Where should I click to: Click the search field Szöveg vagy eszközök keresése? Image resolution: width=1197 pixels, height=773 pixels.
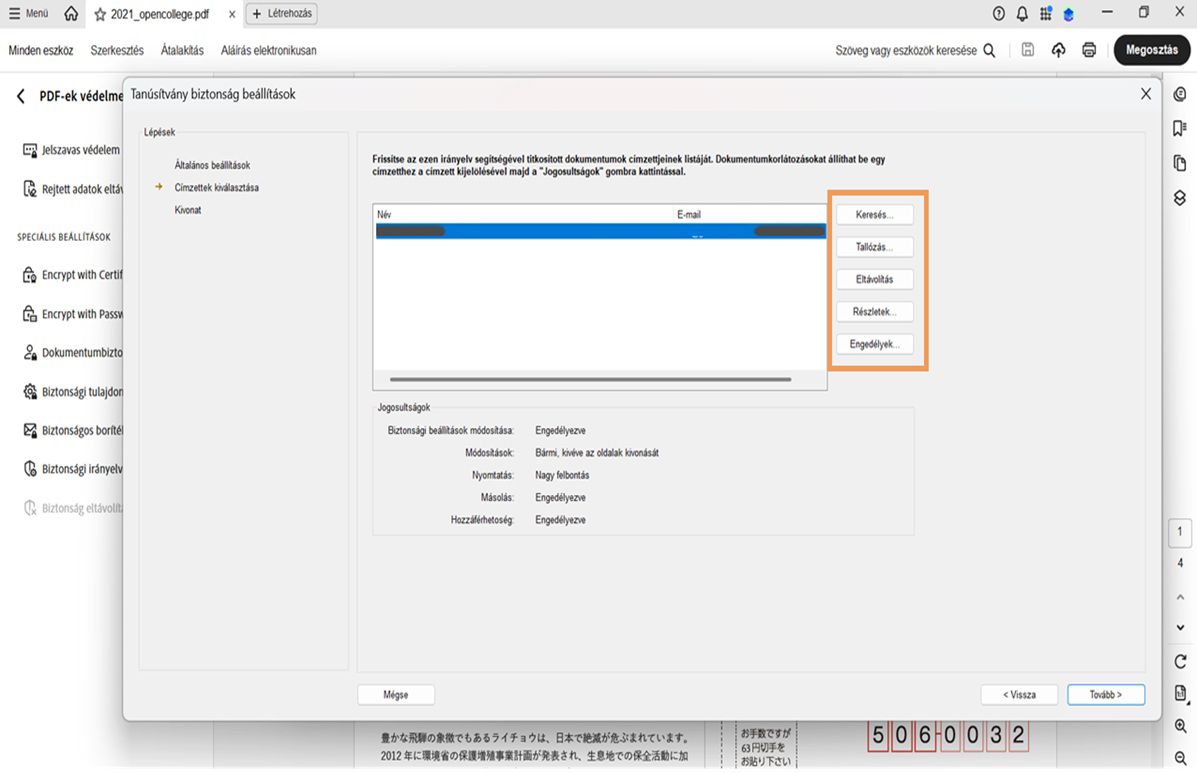915,50
